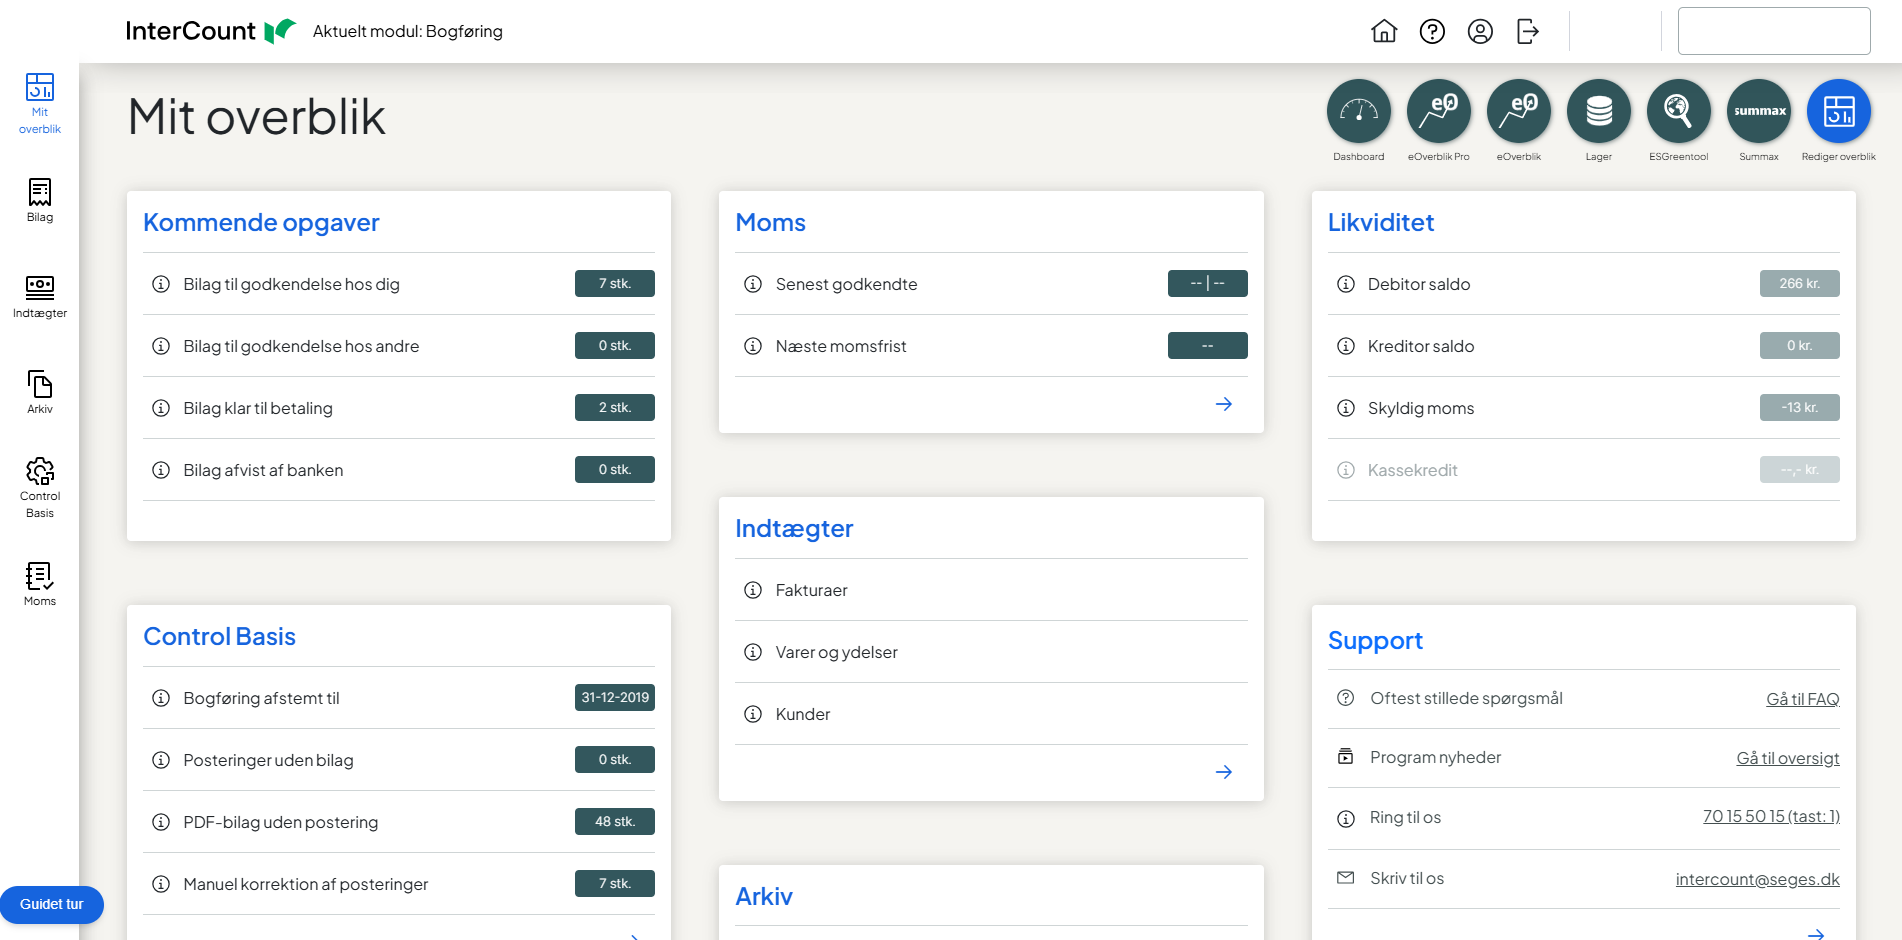Click the Gå til FAQ link
This screenshot has height=940, width=1902.
pos(1802,699)
